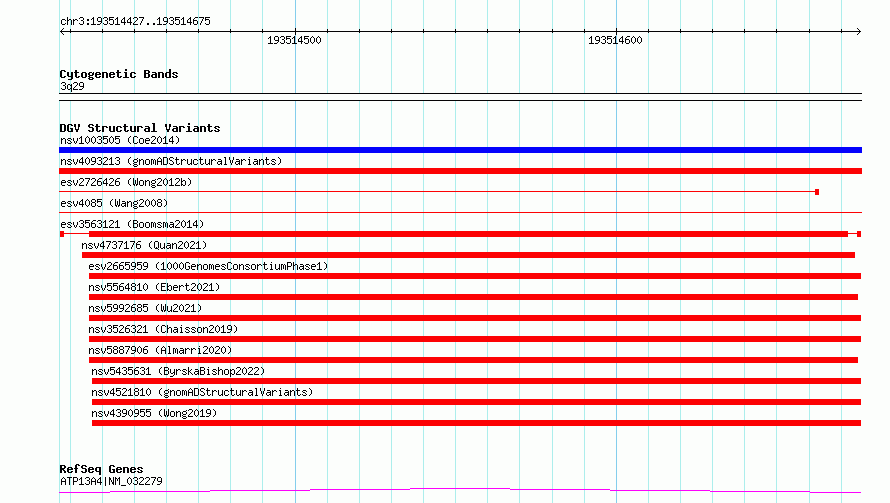890x503 pixels.
Task: Select the 3q29 band label
Action: [72, 86]
